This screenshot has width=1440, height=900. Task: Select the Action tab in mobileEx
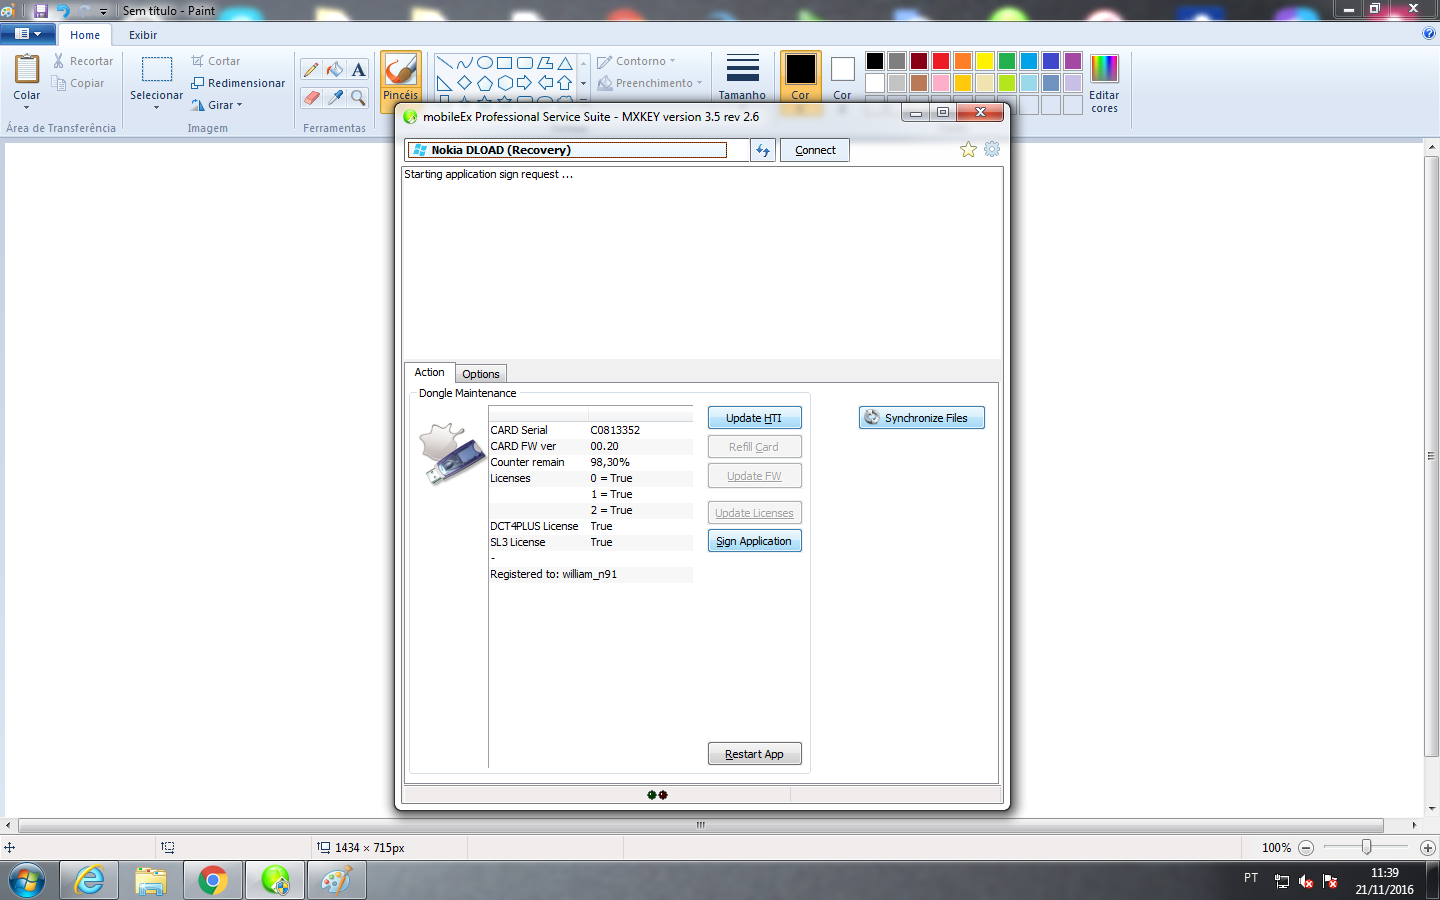tap(429, 372)
